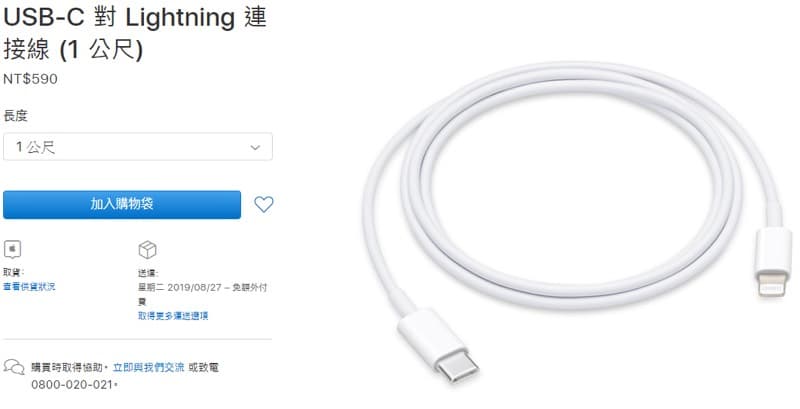Click the delivery box icon
The image size is (800, 409).
click(x=147, y=250)
